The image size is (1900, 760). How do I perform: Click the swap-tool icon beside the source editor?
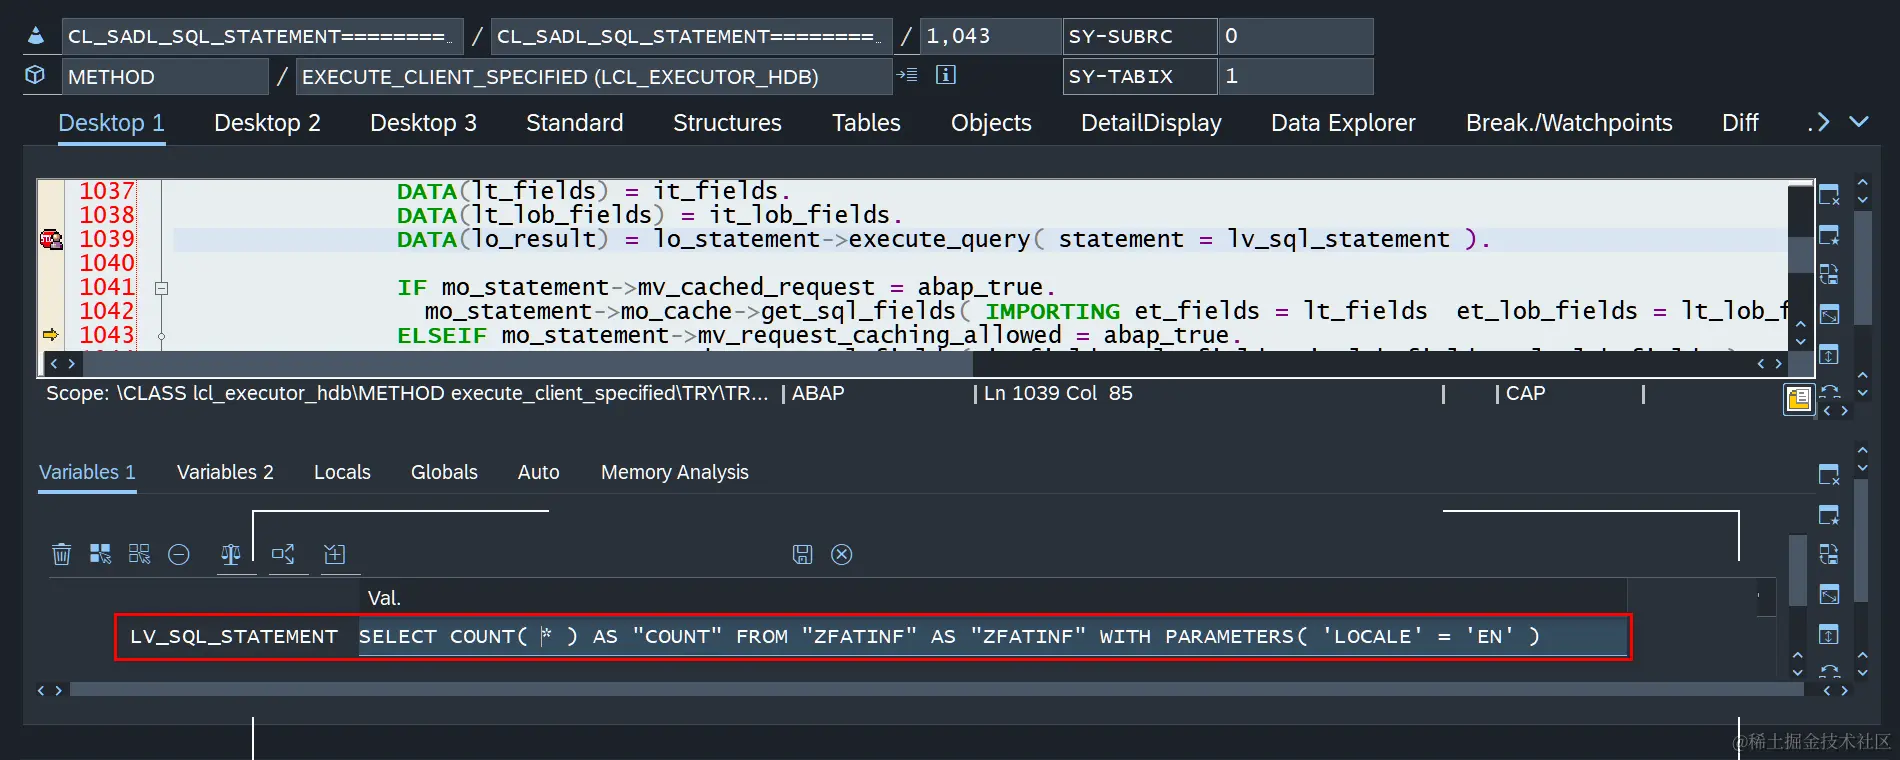pyautogui.click(x=1829, y=275)
